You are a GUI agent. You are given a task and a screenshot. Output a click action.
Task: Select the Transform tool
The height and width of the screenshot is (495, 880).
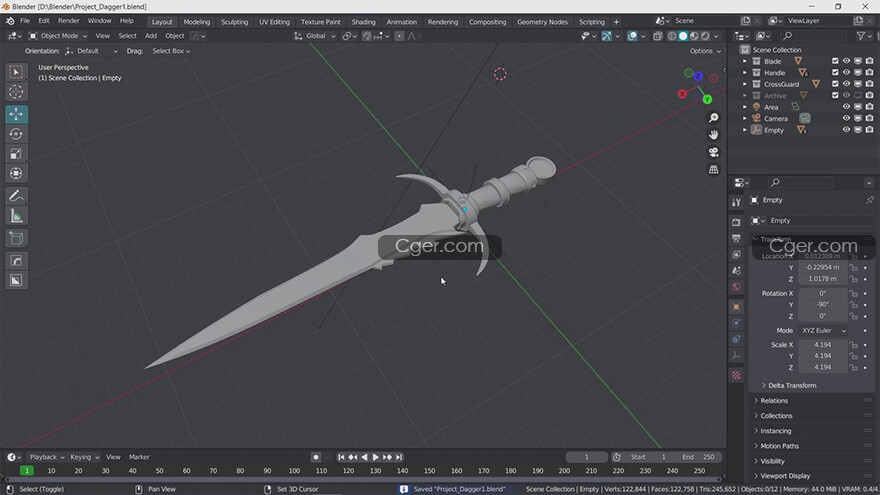pos(16,173)
